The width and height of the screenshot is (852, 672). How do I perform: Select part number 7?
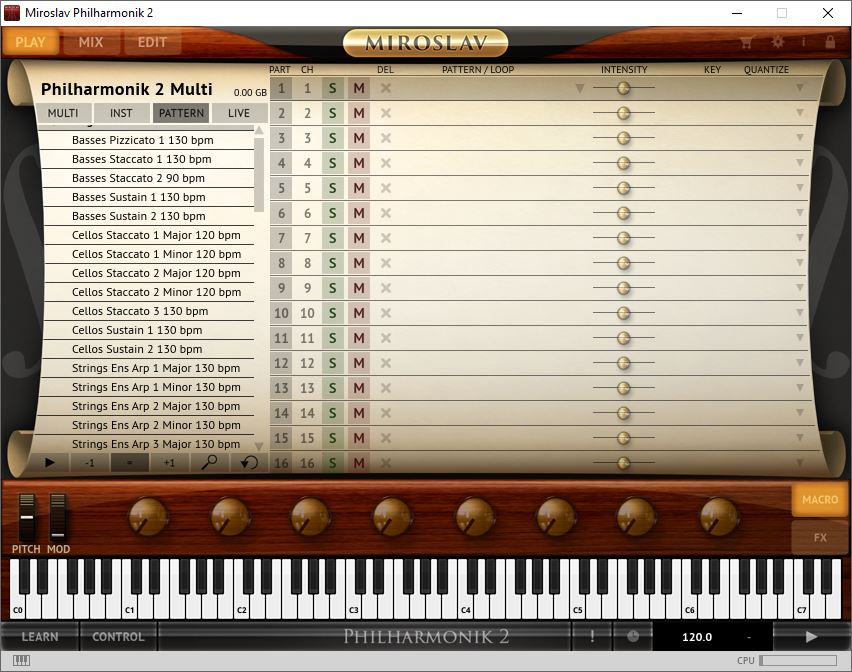pos(281,238)
